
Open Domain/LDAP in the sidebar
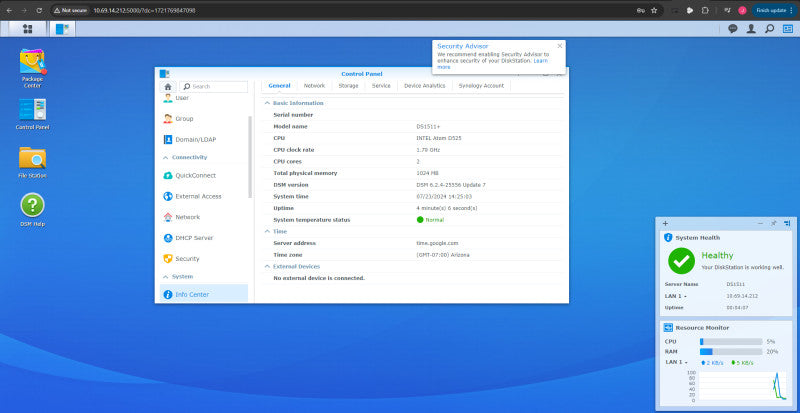tap(204, 139)
